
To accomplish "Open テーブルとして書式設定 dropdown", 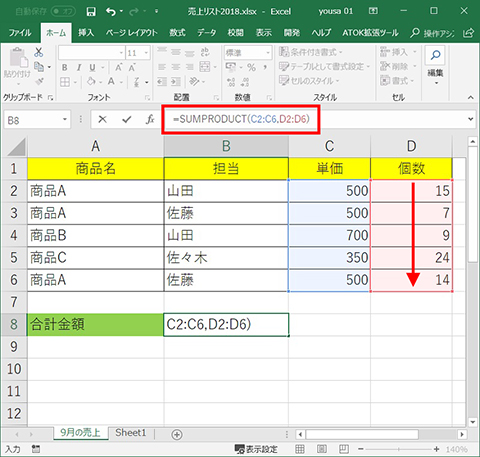I will point(325,67).
